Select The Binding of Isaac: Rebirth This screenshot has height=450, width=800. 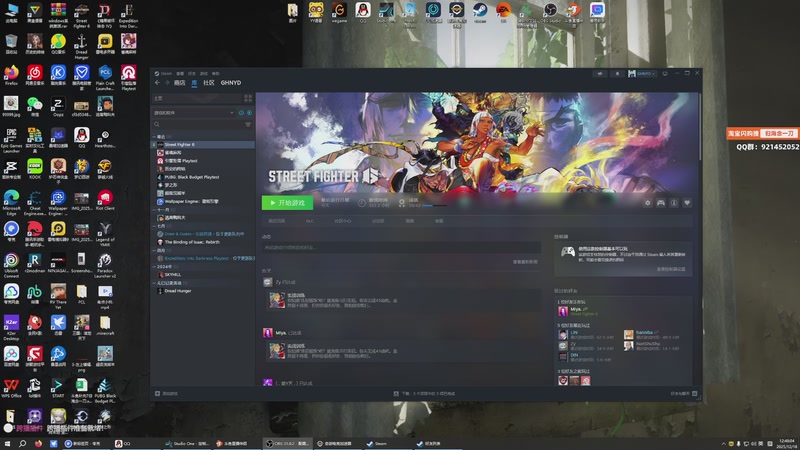click(203, 242)
